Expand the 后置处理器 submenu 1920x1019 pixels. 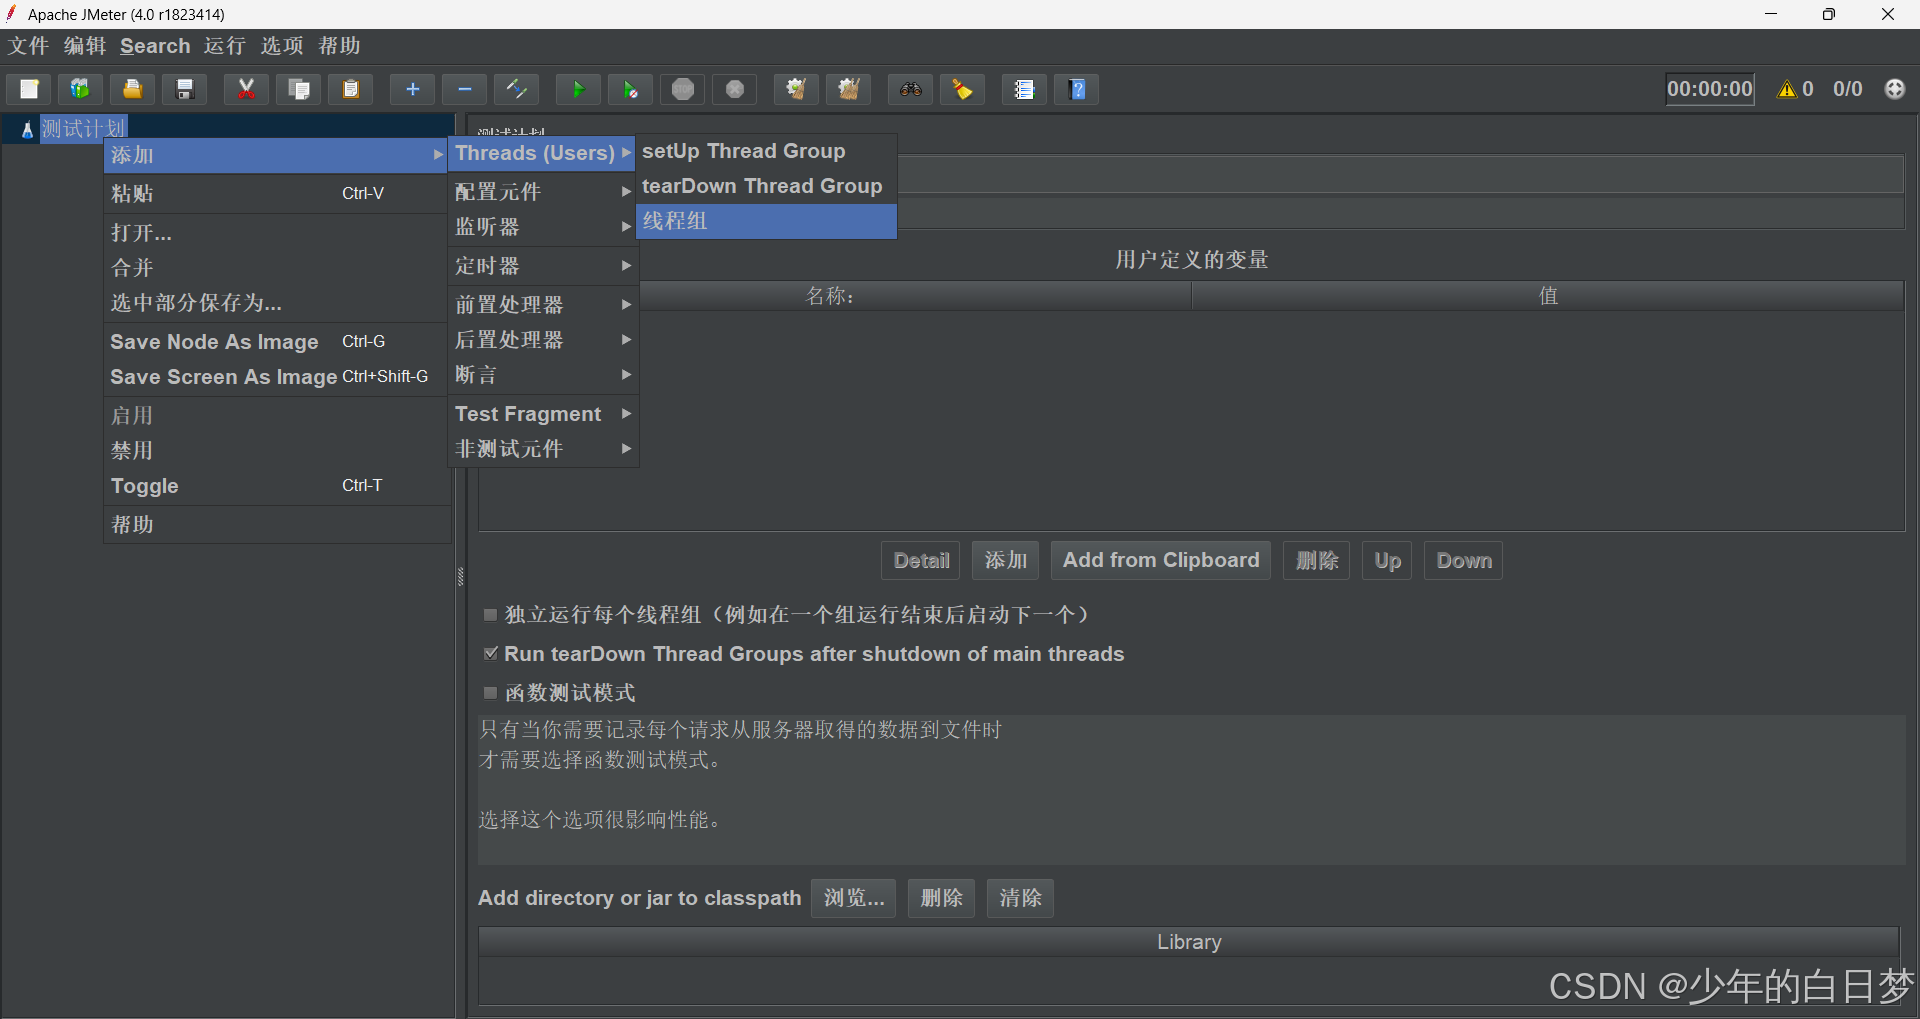click(x=542, y=340)
